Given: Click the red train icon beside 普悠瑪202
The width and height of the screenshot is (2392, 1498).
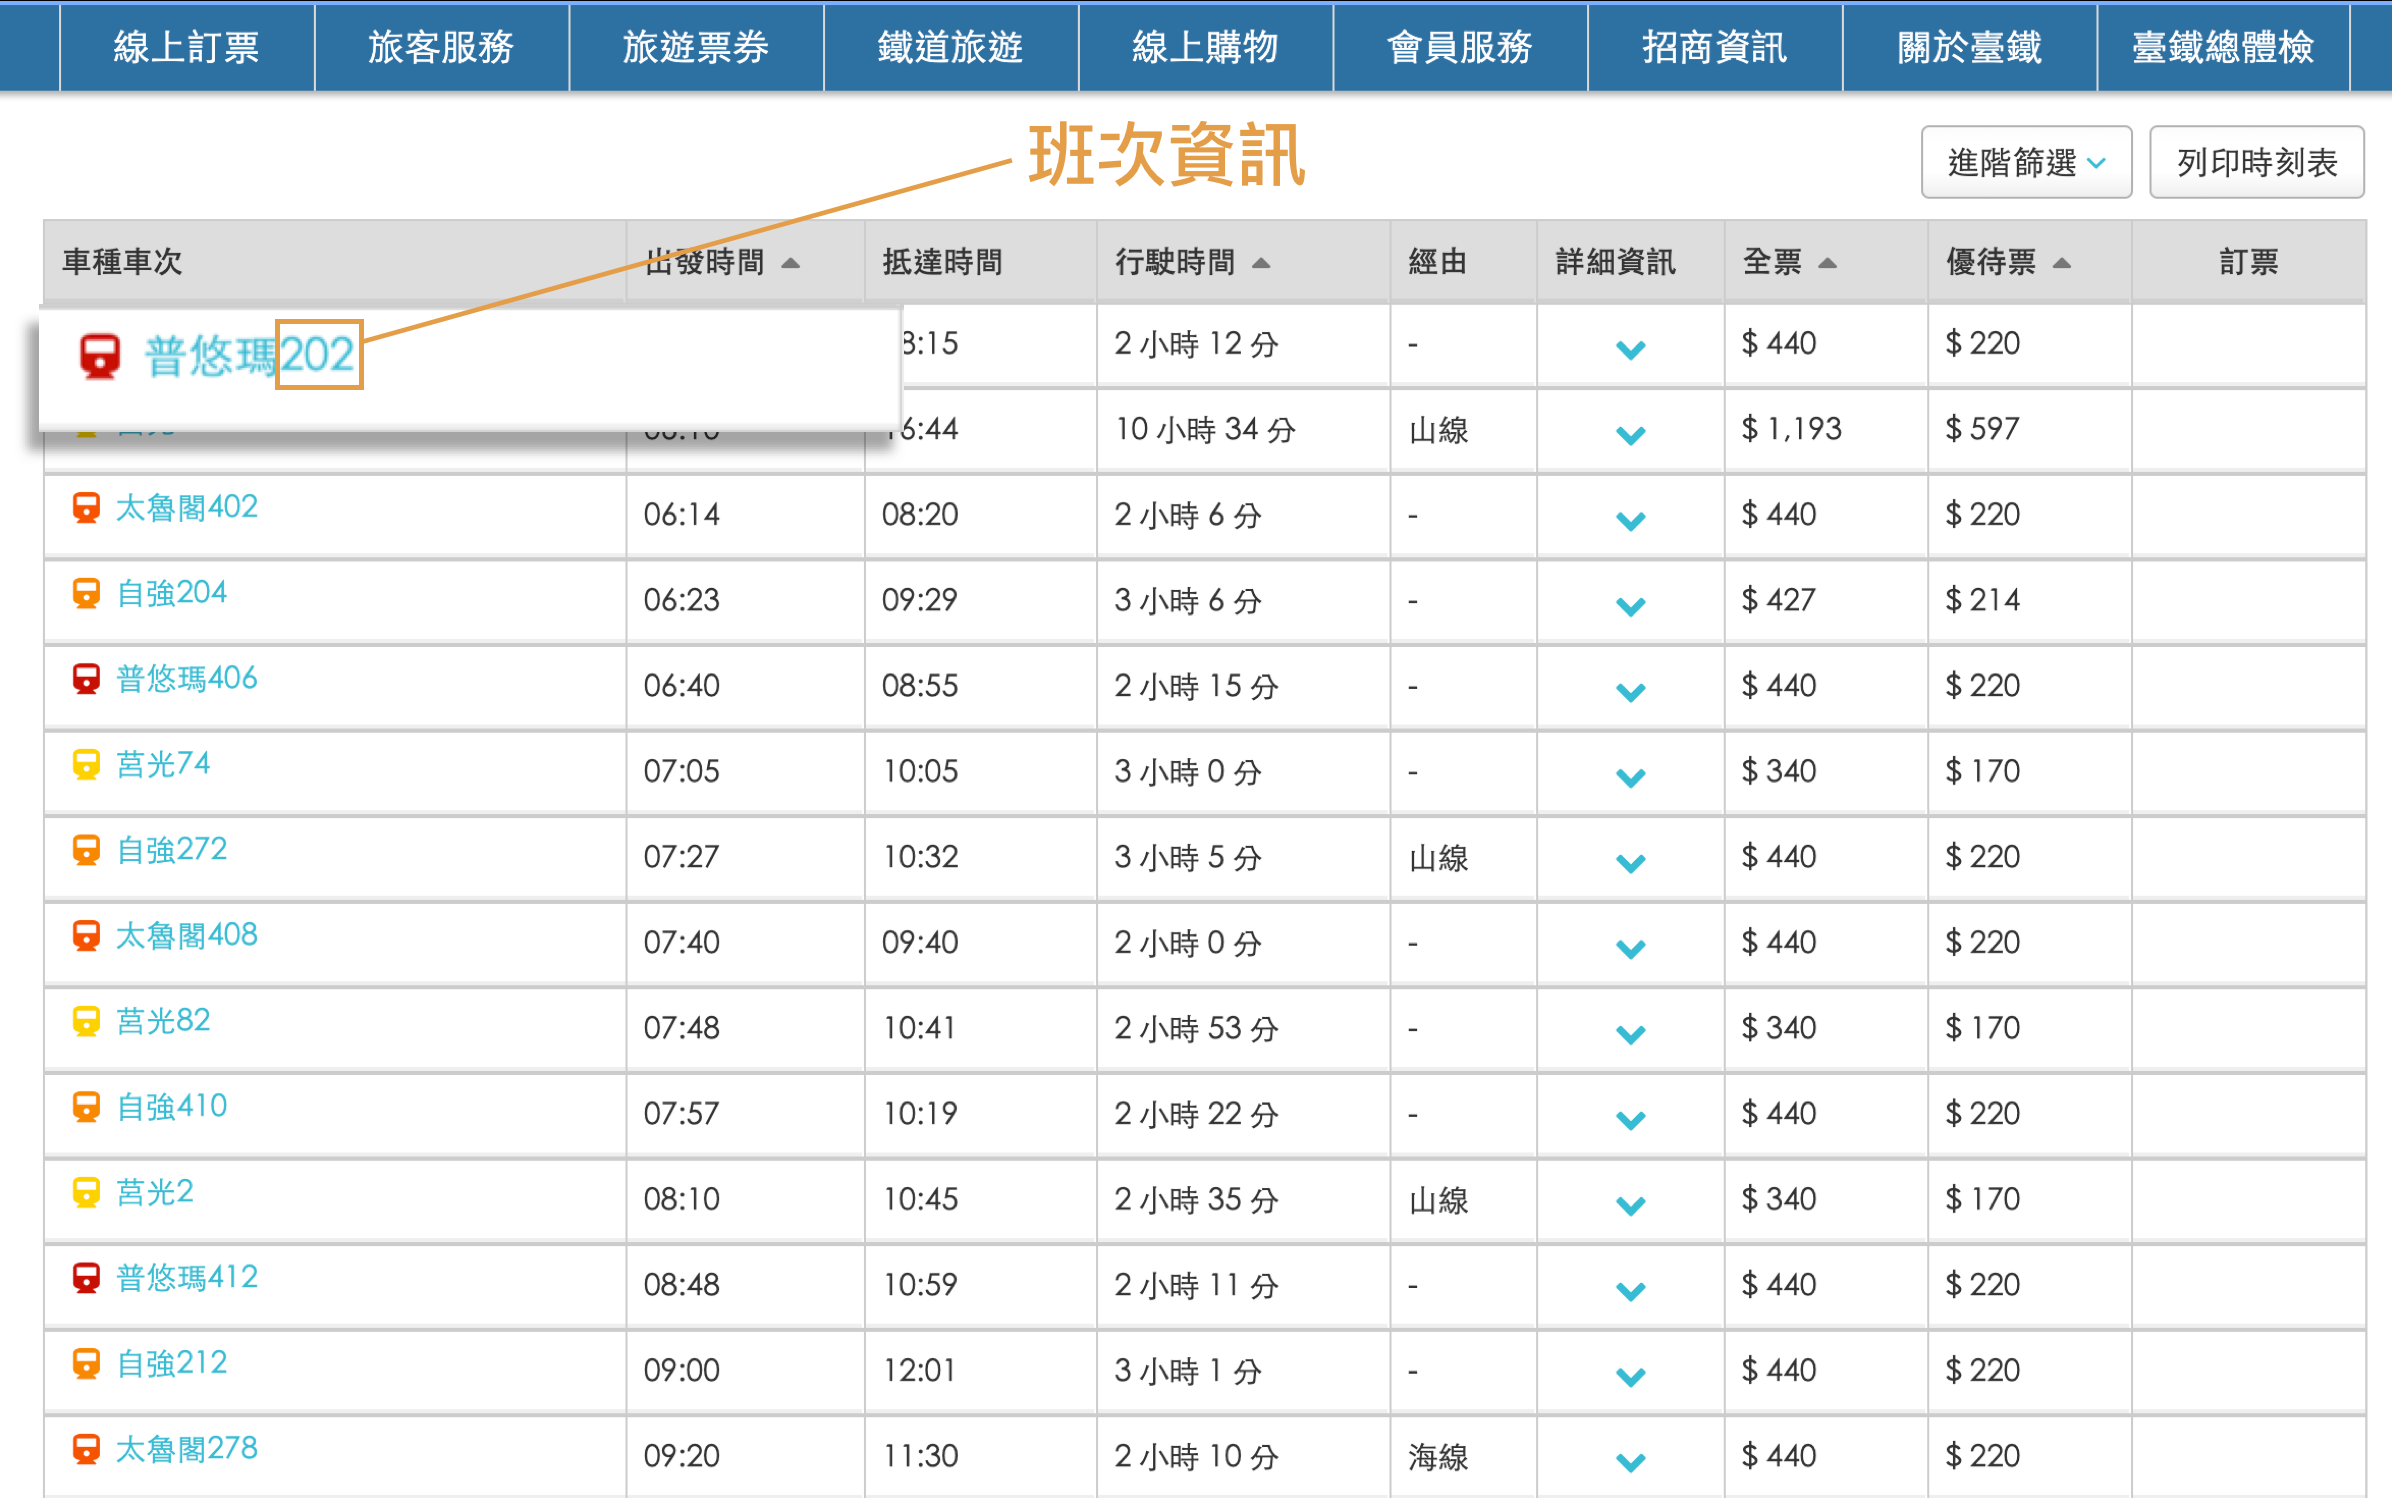Looking at the screenshot, I should click(x=100, y=356).
